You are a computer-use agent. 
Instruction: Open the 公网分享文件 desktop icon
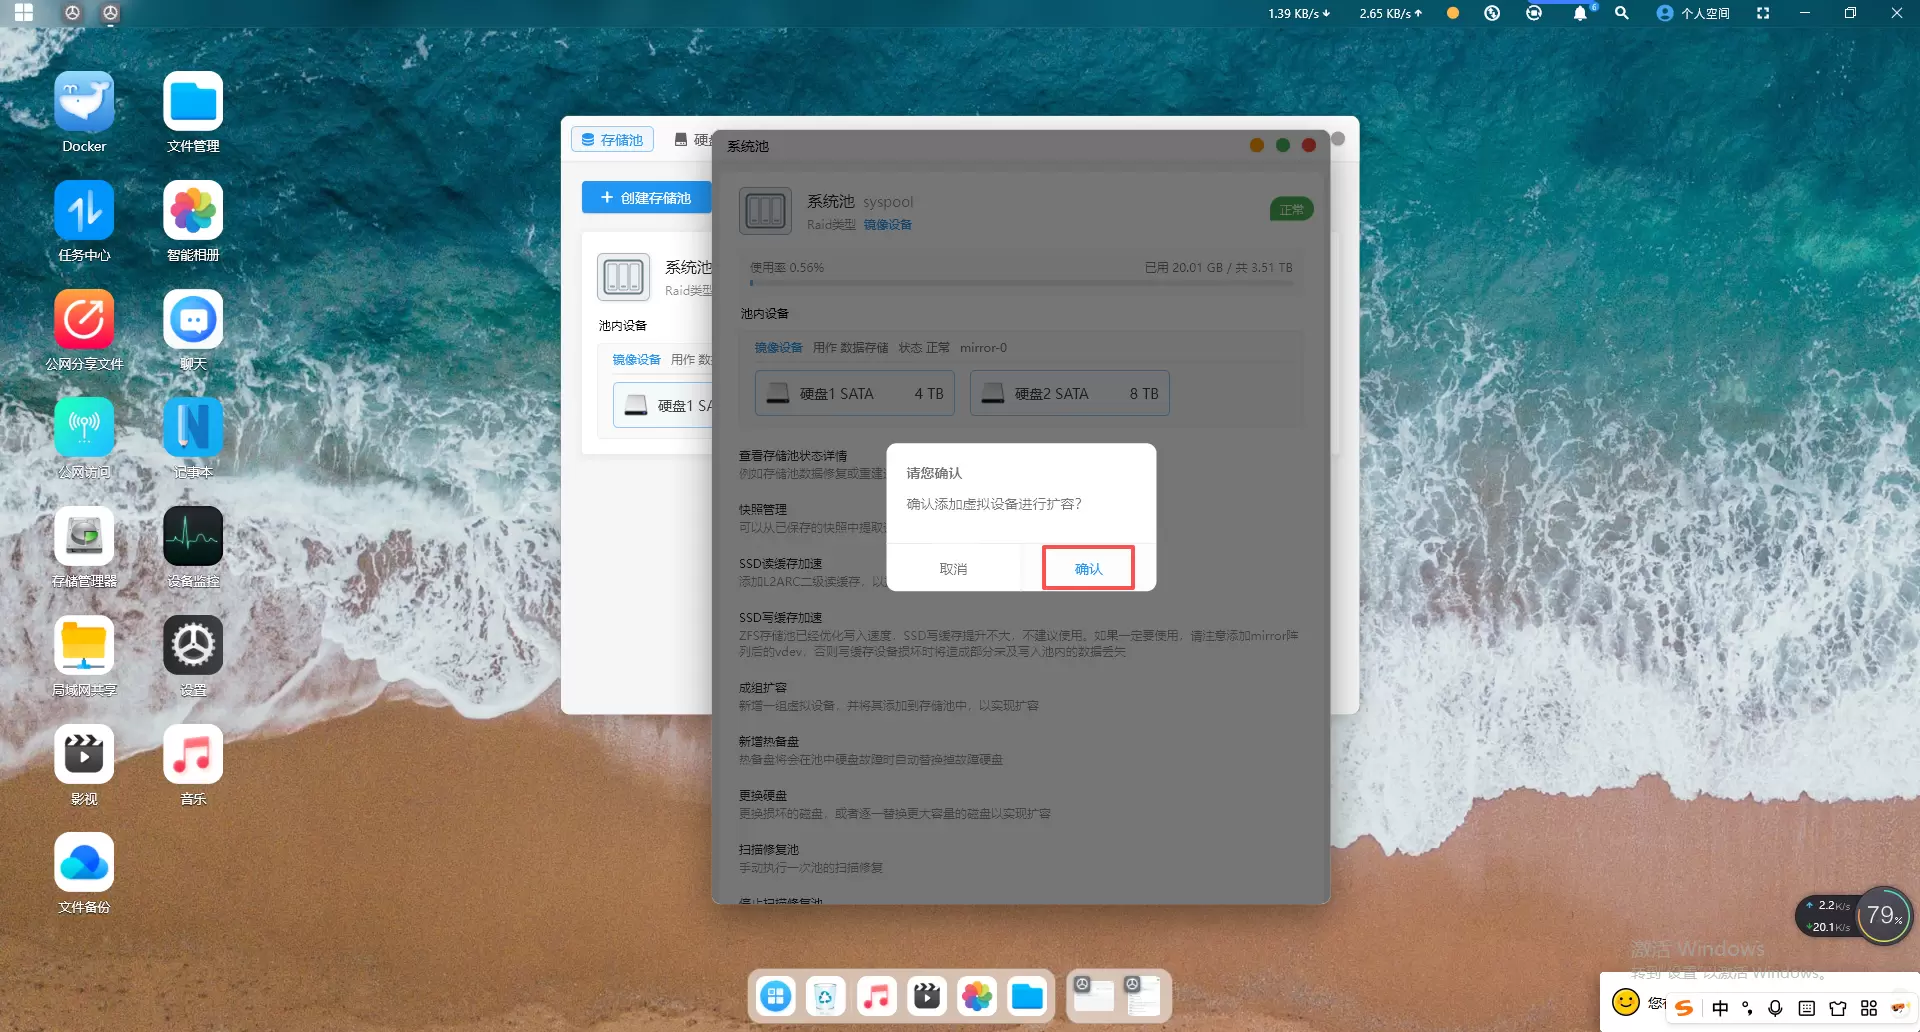tap(84, 320)
